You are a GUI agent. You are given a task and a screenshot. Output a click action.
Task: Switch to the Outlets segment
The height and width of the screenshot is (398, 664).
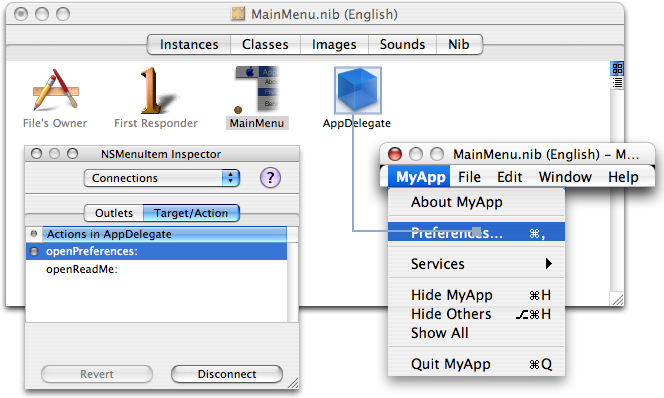[x=113, y=213]
